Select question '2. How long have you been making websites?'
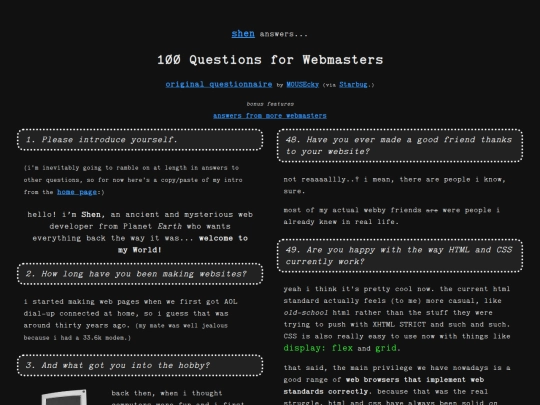This screenshot has width=540, height=405. [x=140, y=274]
